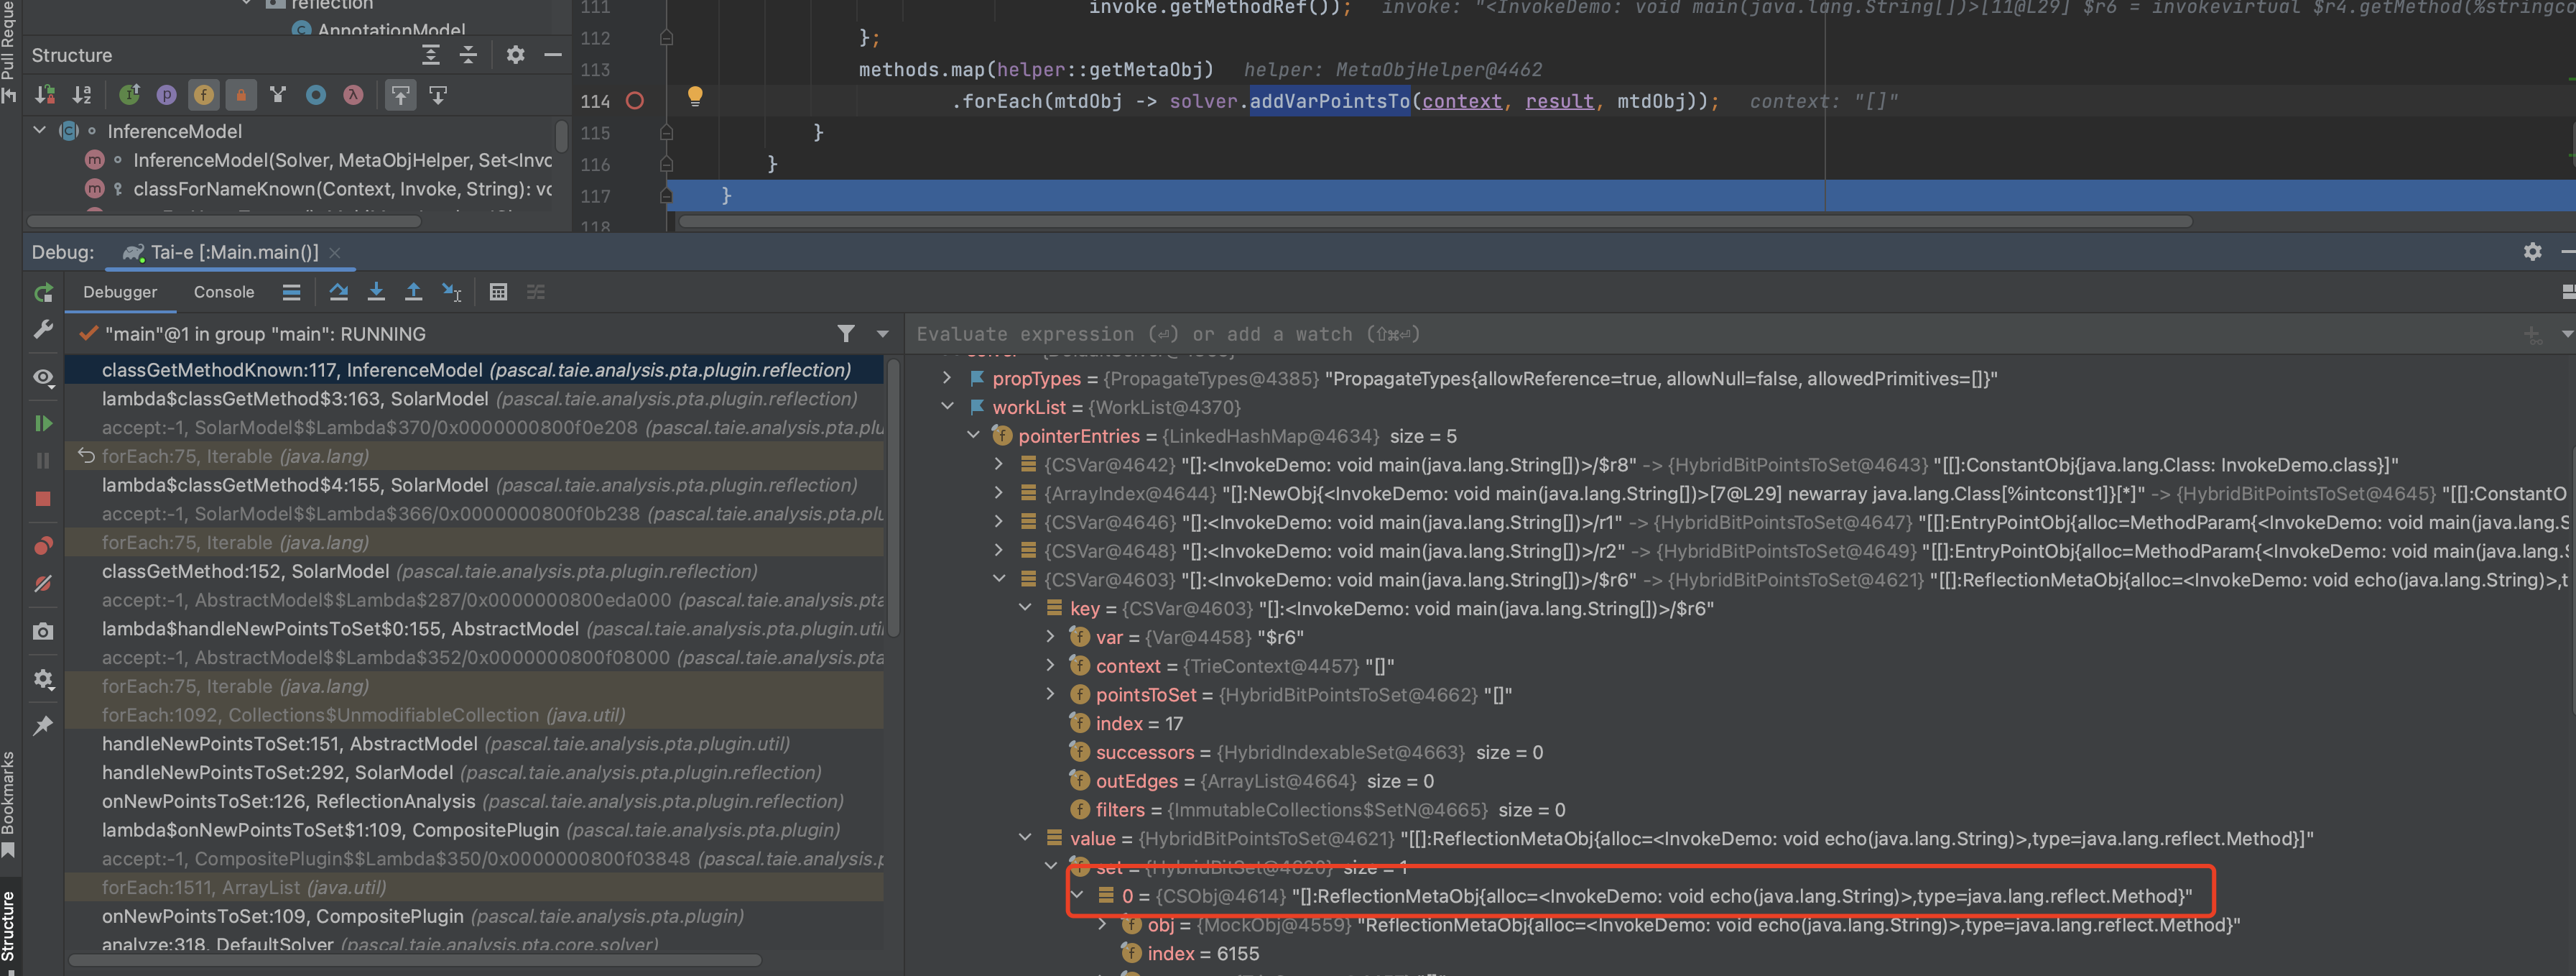Viewport: 2576px width, 976px height.
Task: Toggle Sort by Visibility in Structure toolbar
Action: click(45, 95)
